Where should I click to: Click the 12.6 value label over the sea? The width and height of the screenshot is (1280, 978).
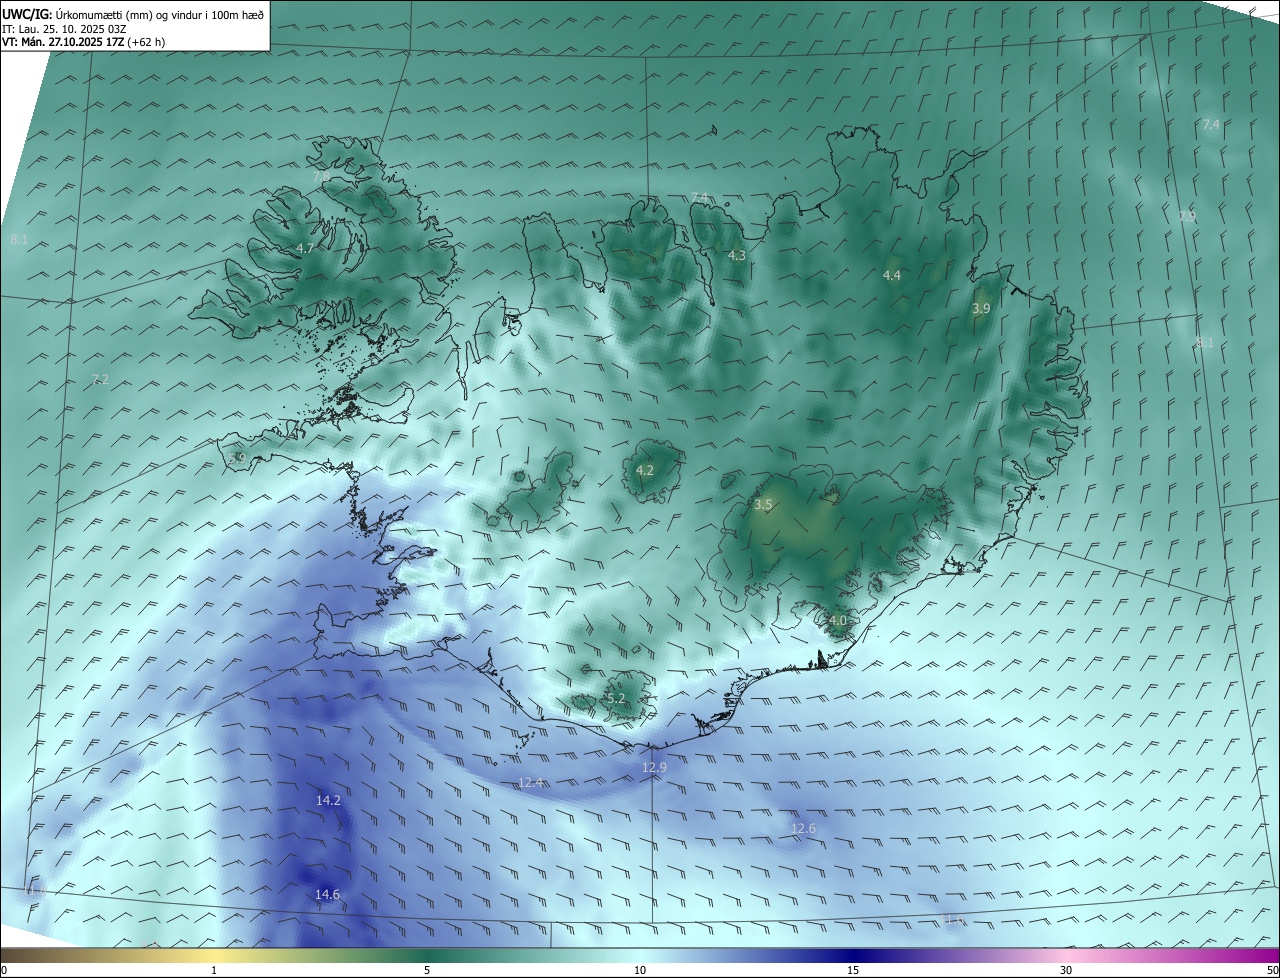pos(803,828)
